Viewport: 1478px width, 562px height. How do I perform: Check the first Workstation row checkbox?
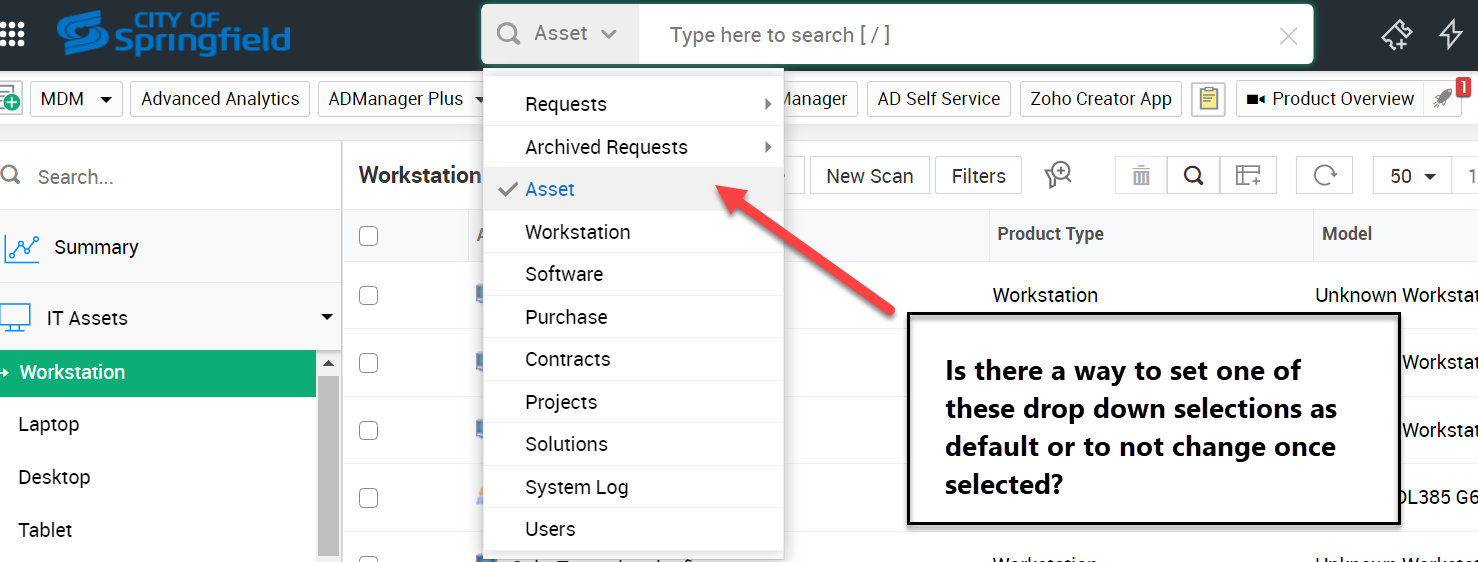[368, 295]
